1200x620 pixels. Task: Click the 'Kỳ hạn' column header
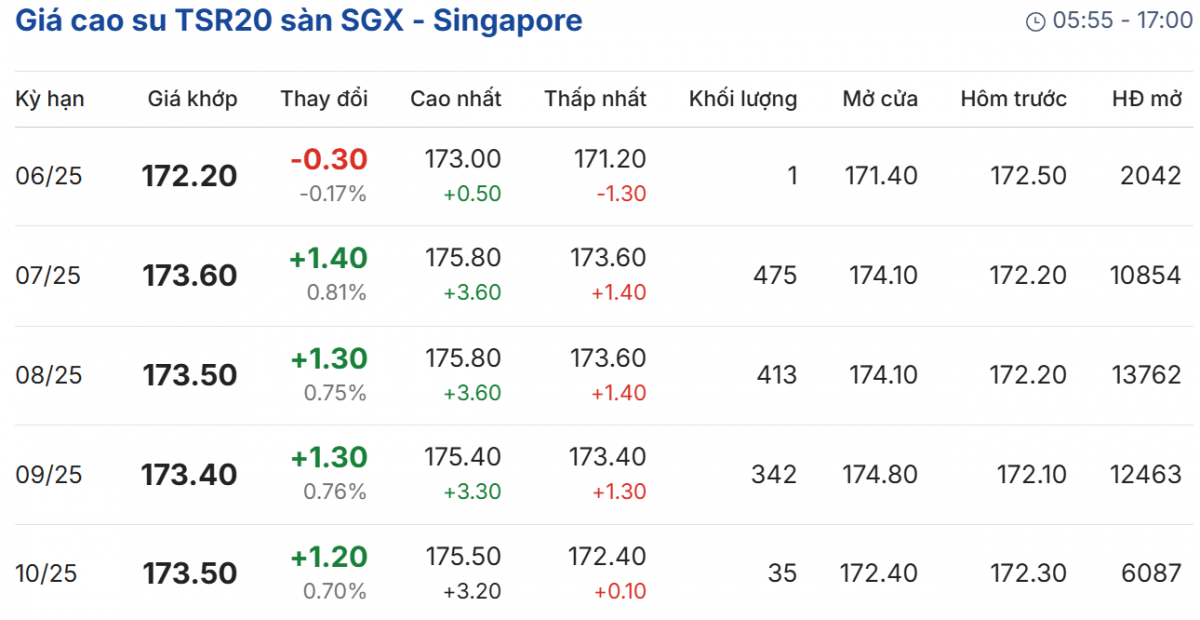point(50,99)
